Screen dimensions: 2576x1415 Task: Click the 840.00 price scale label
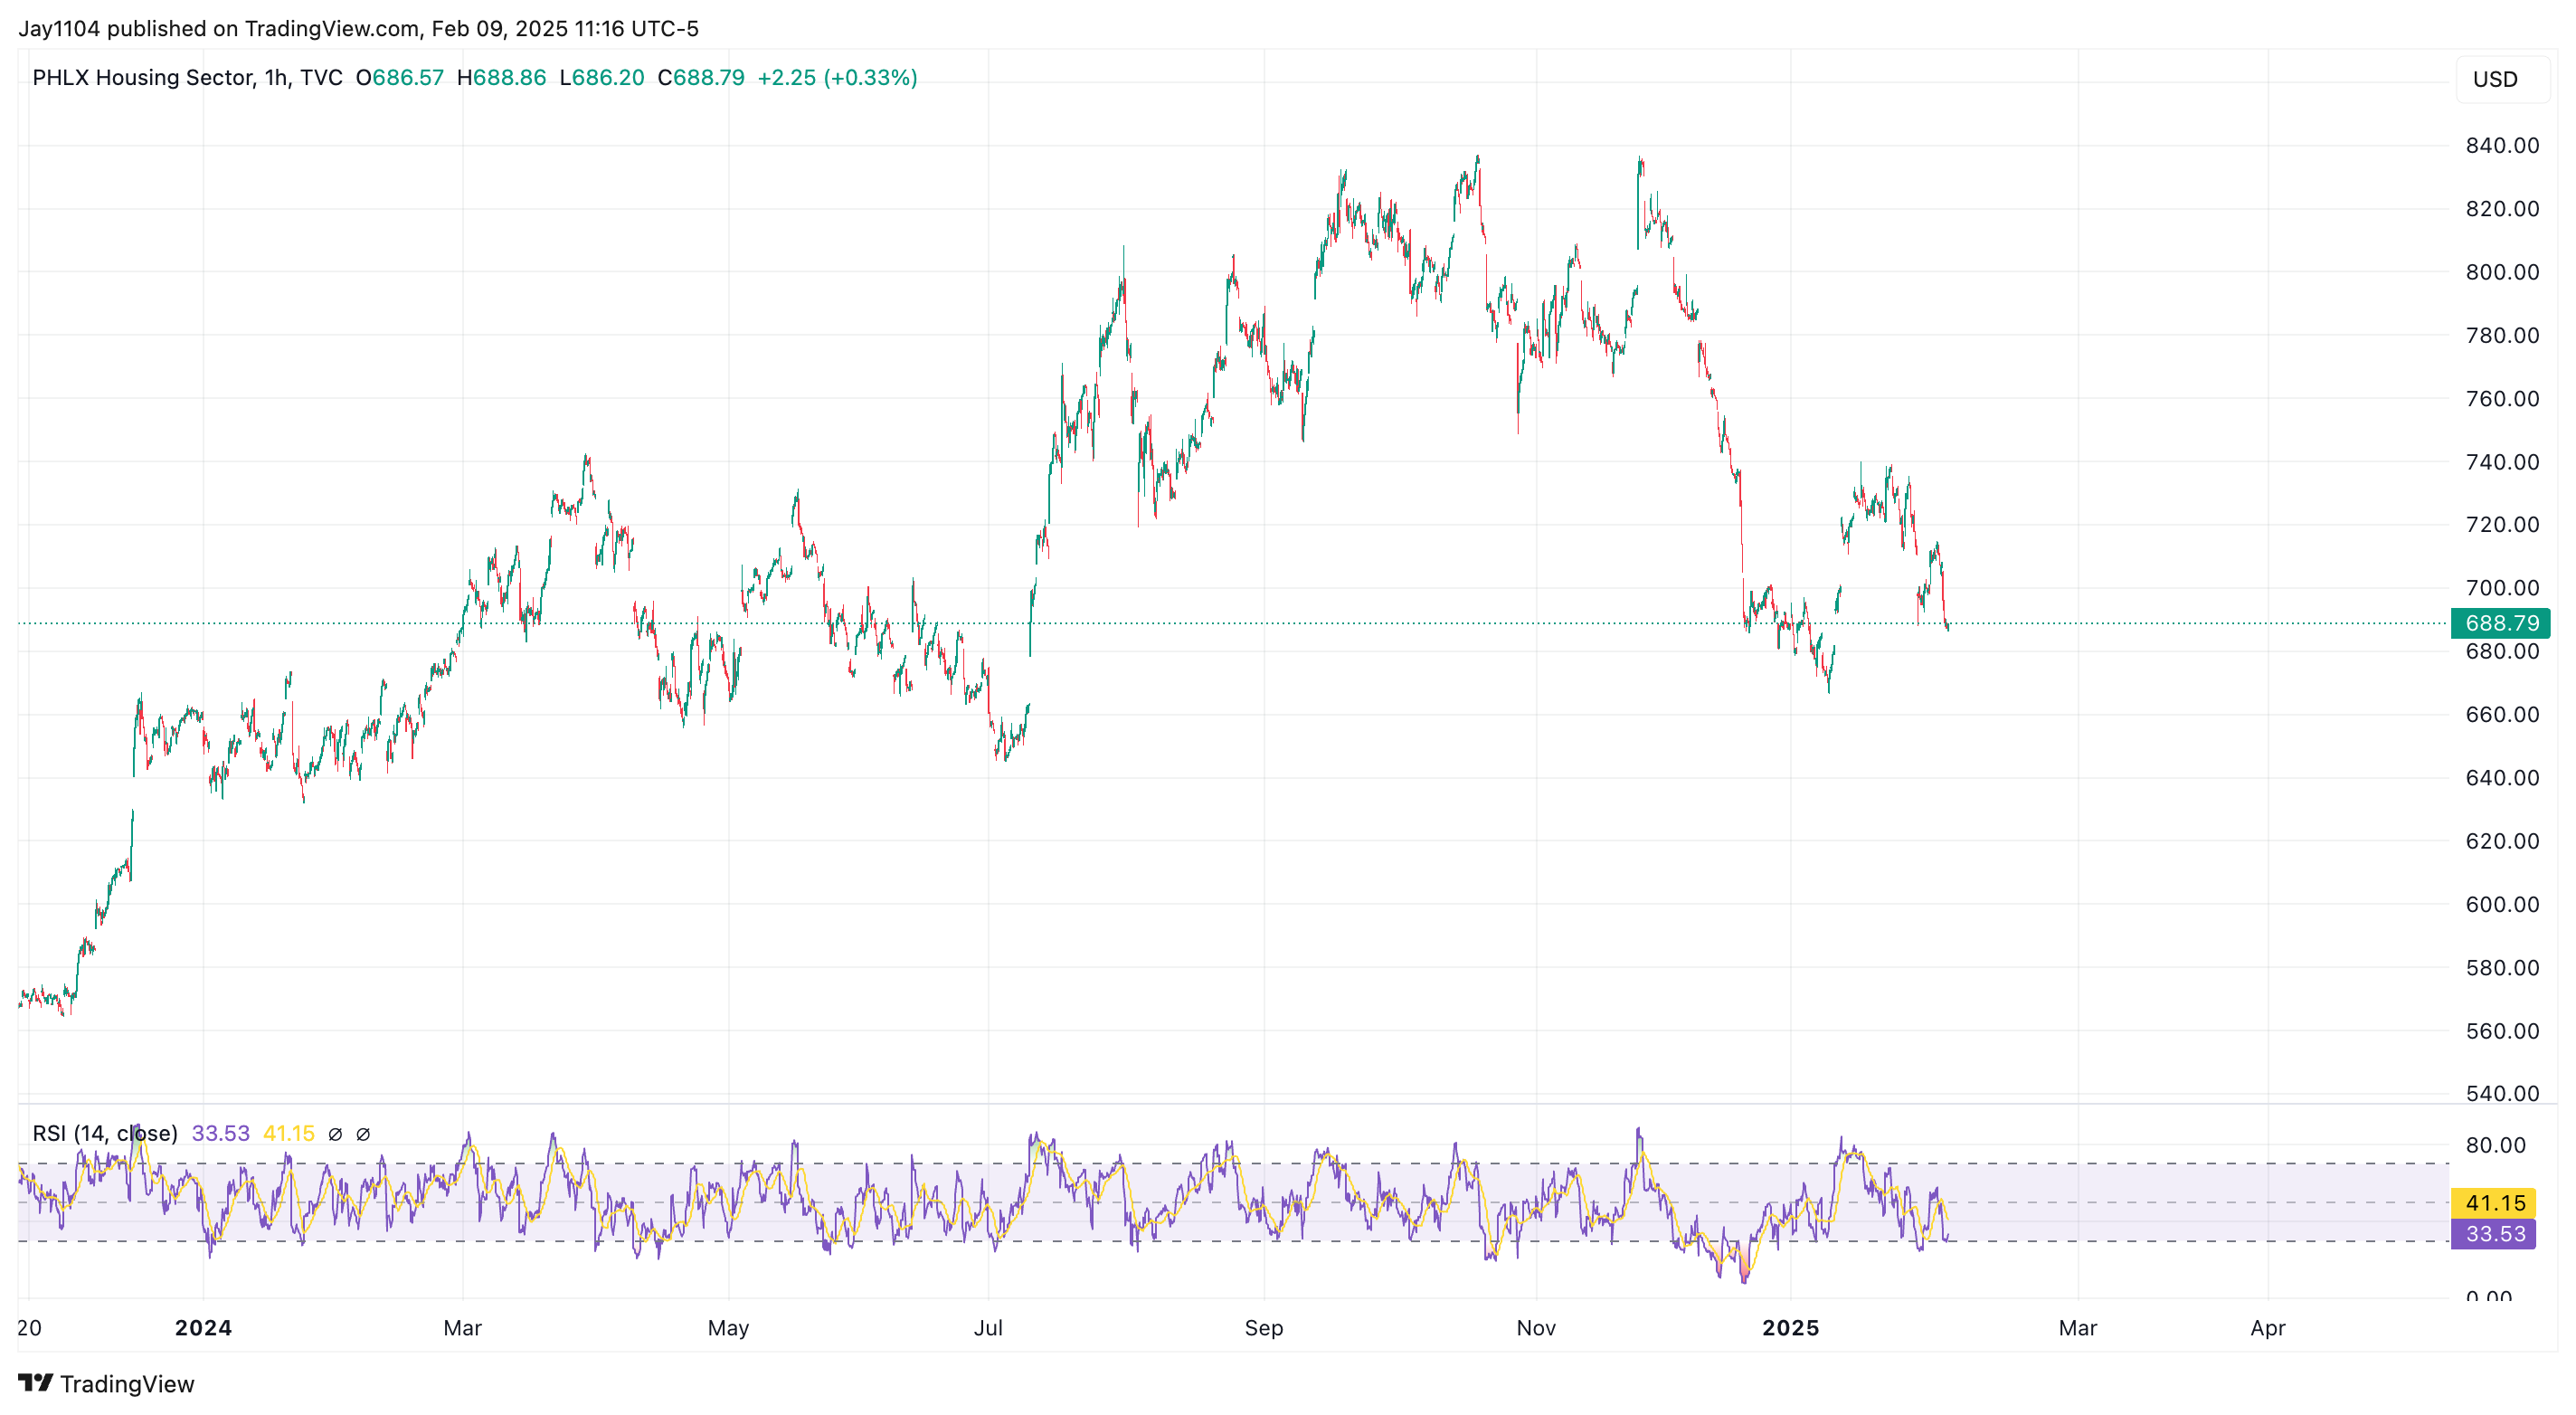click(x=2502, y=146)
